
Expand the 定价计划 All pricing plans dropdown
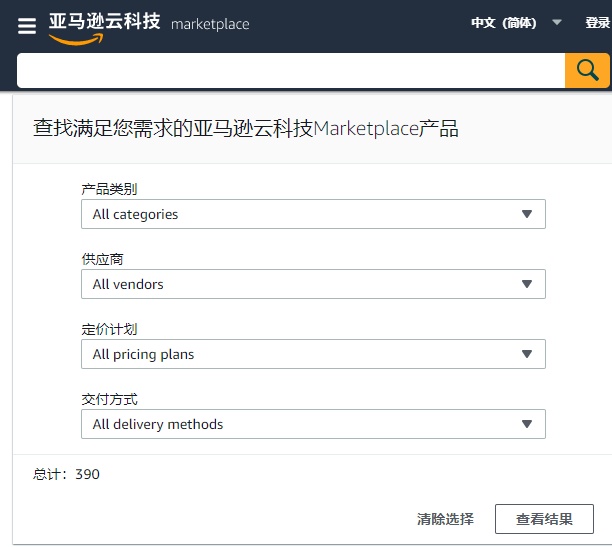point(313,354)
